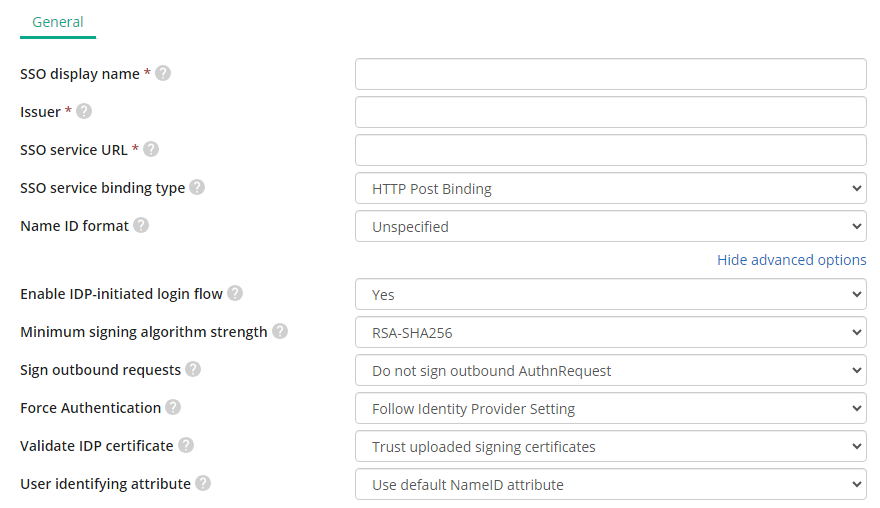Open the Enable IDP-initiated login Yes dropdown
The image size is (880, 508).
tap(611, 295)
